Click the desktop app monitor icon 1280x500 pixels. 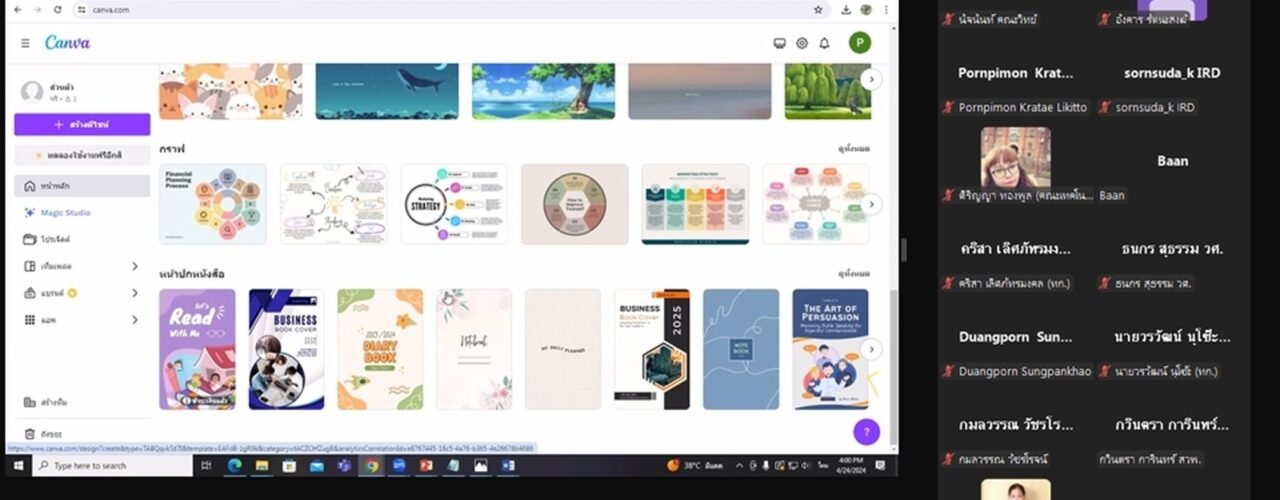pyautogui.click(x=780, y=43)
